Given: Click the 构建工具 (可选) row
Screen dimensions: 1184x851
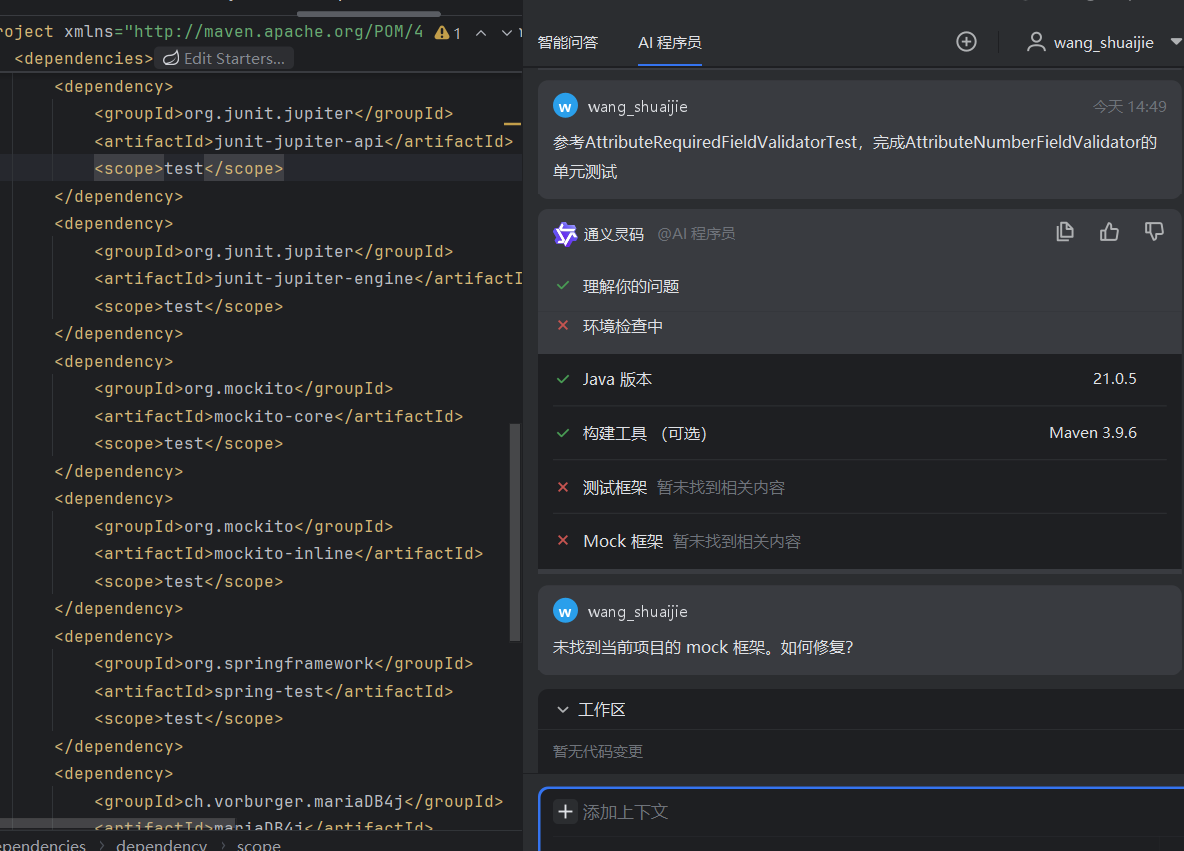Looking at the screenshot, I should [x=859, y=433].
